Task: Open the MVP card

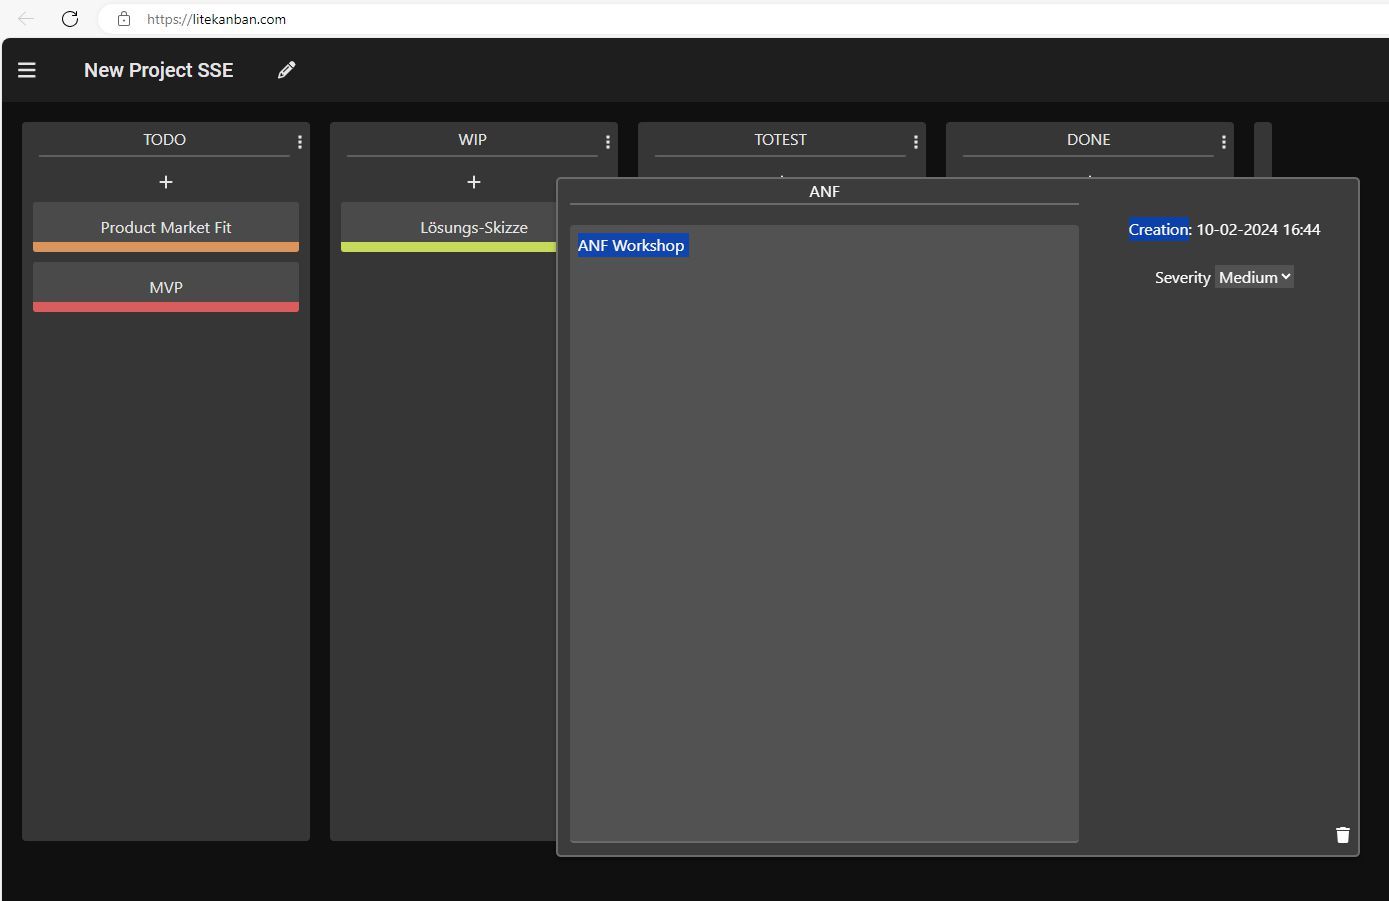Action: point(166,287)
